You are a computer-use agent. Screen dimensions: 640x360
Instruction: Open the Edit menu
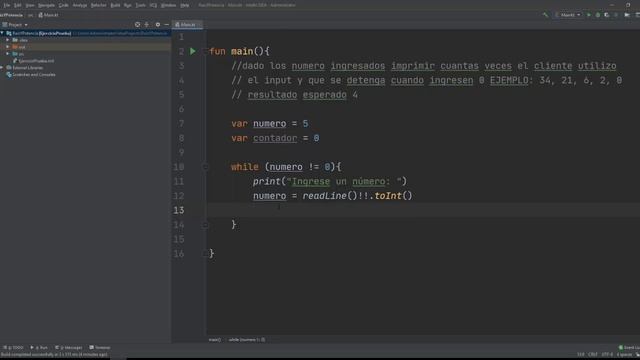click(x=18, y=5)
